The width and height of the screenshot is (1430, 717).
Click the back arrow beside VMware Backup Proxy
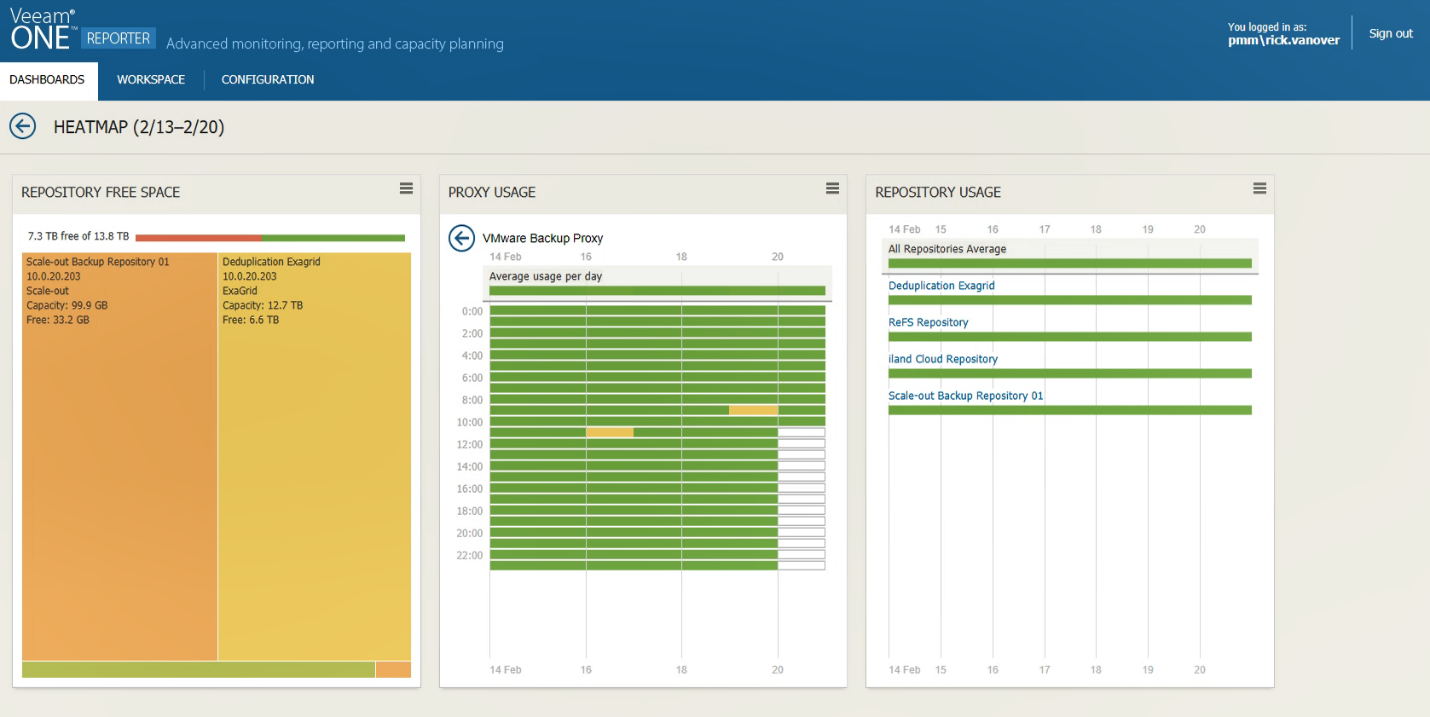[x=461, y=238]
